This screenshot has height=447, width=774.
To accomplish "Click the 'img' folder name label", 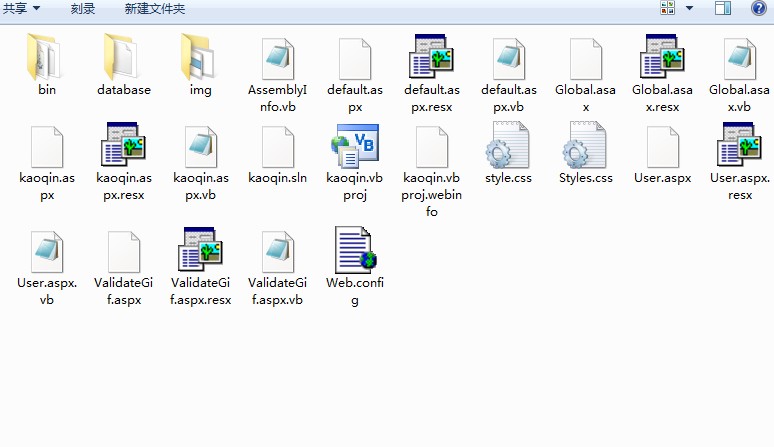I will 200,90.
